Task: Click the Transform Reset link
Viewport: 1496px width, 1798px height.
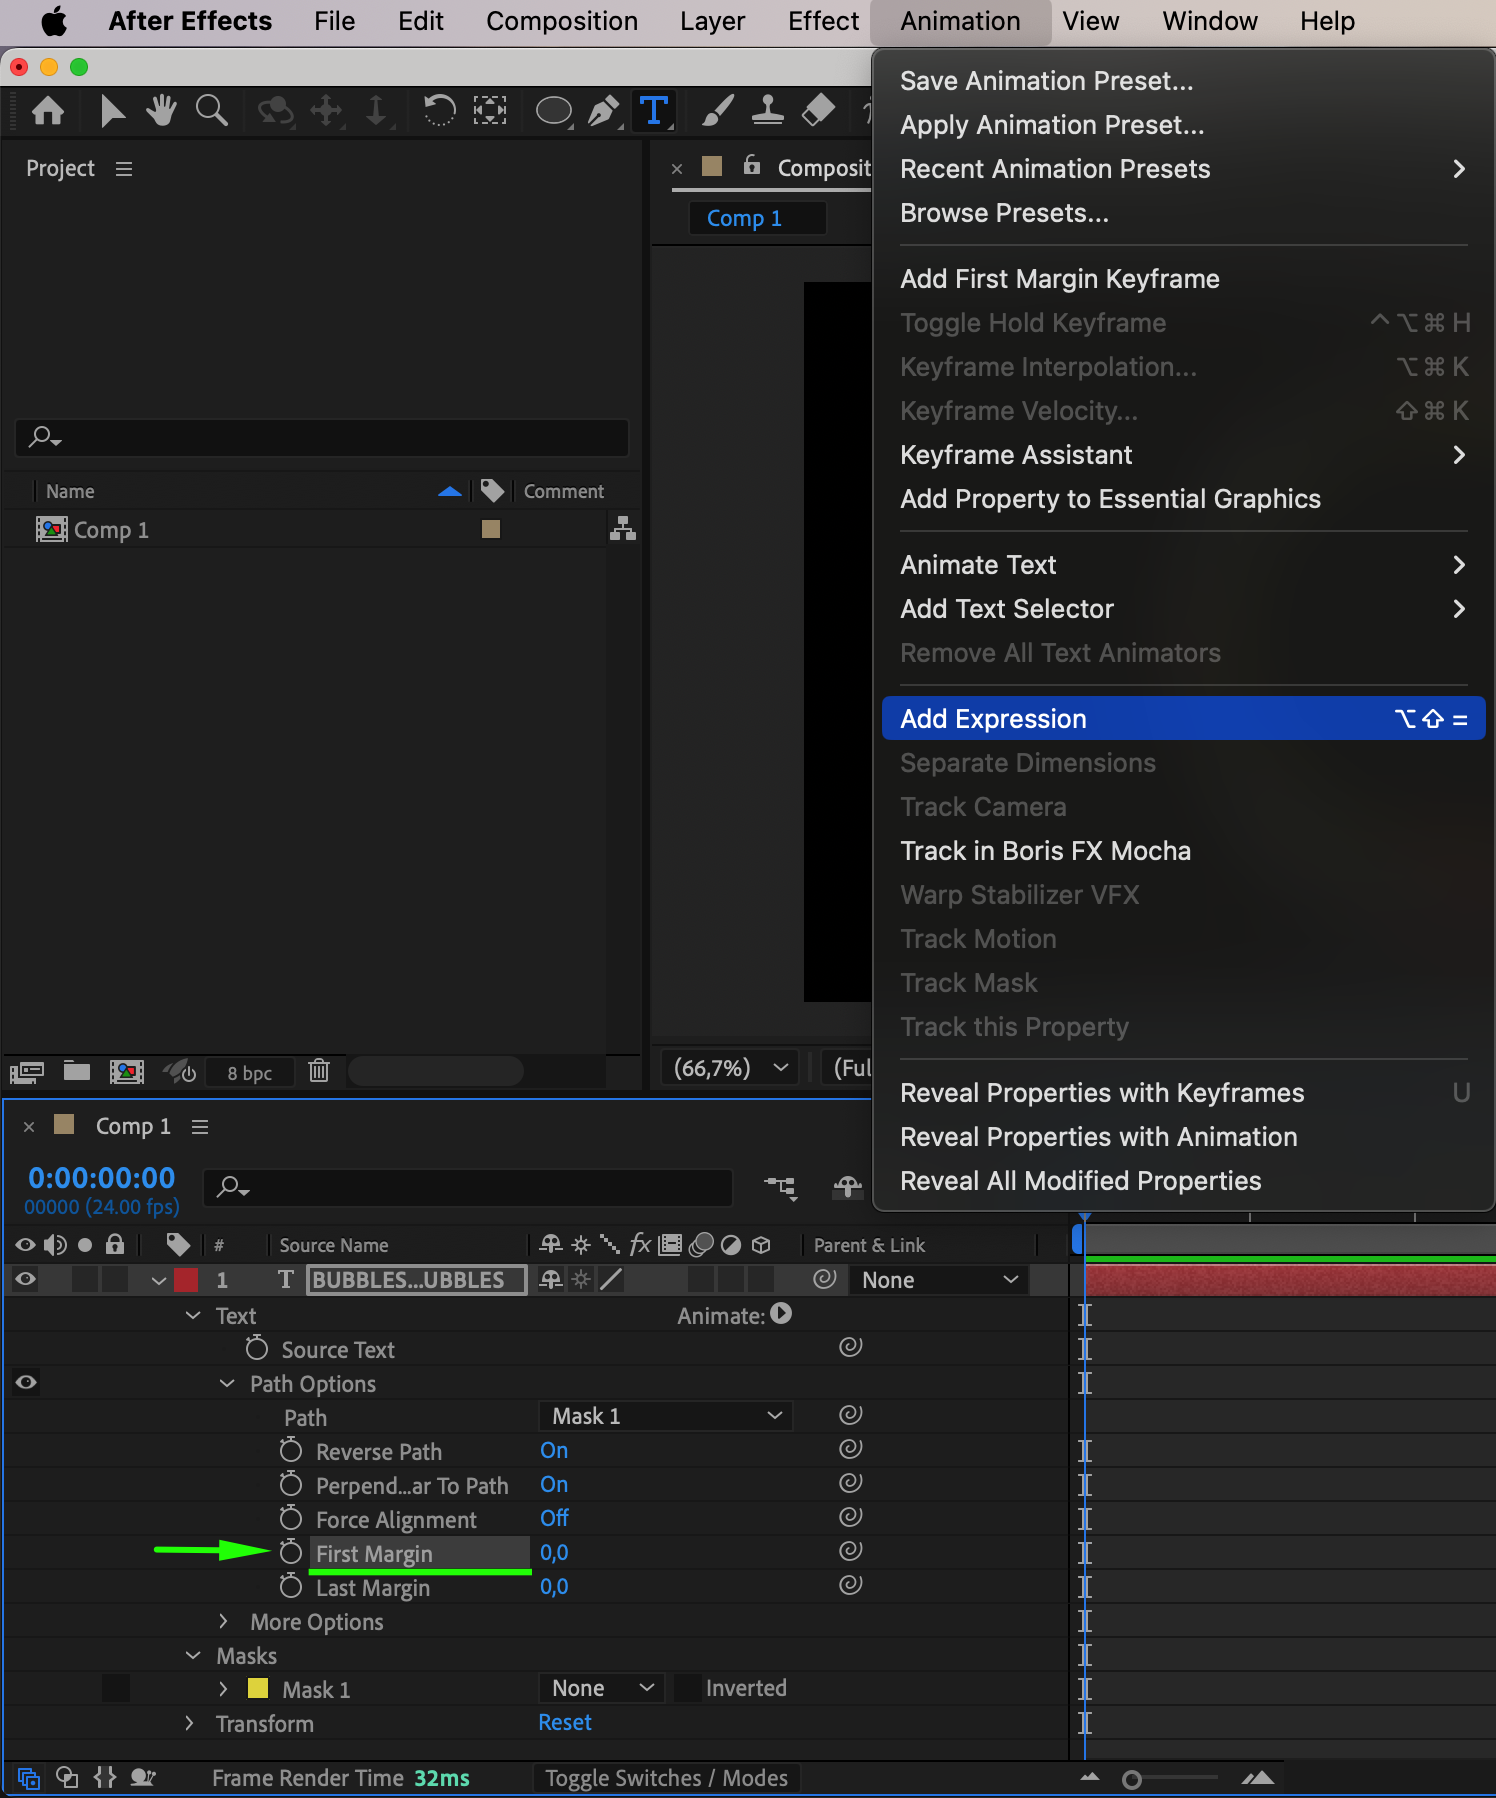Action: (565, 1722)
